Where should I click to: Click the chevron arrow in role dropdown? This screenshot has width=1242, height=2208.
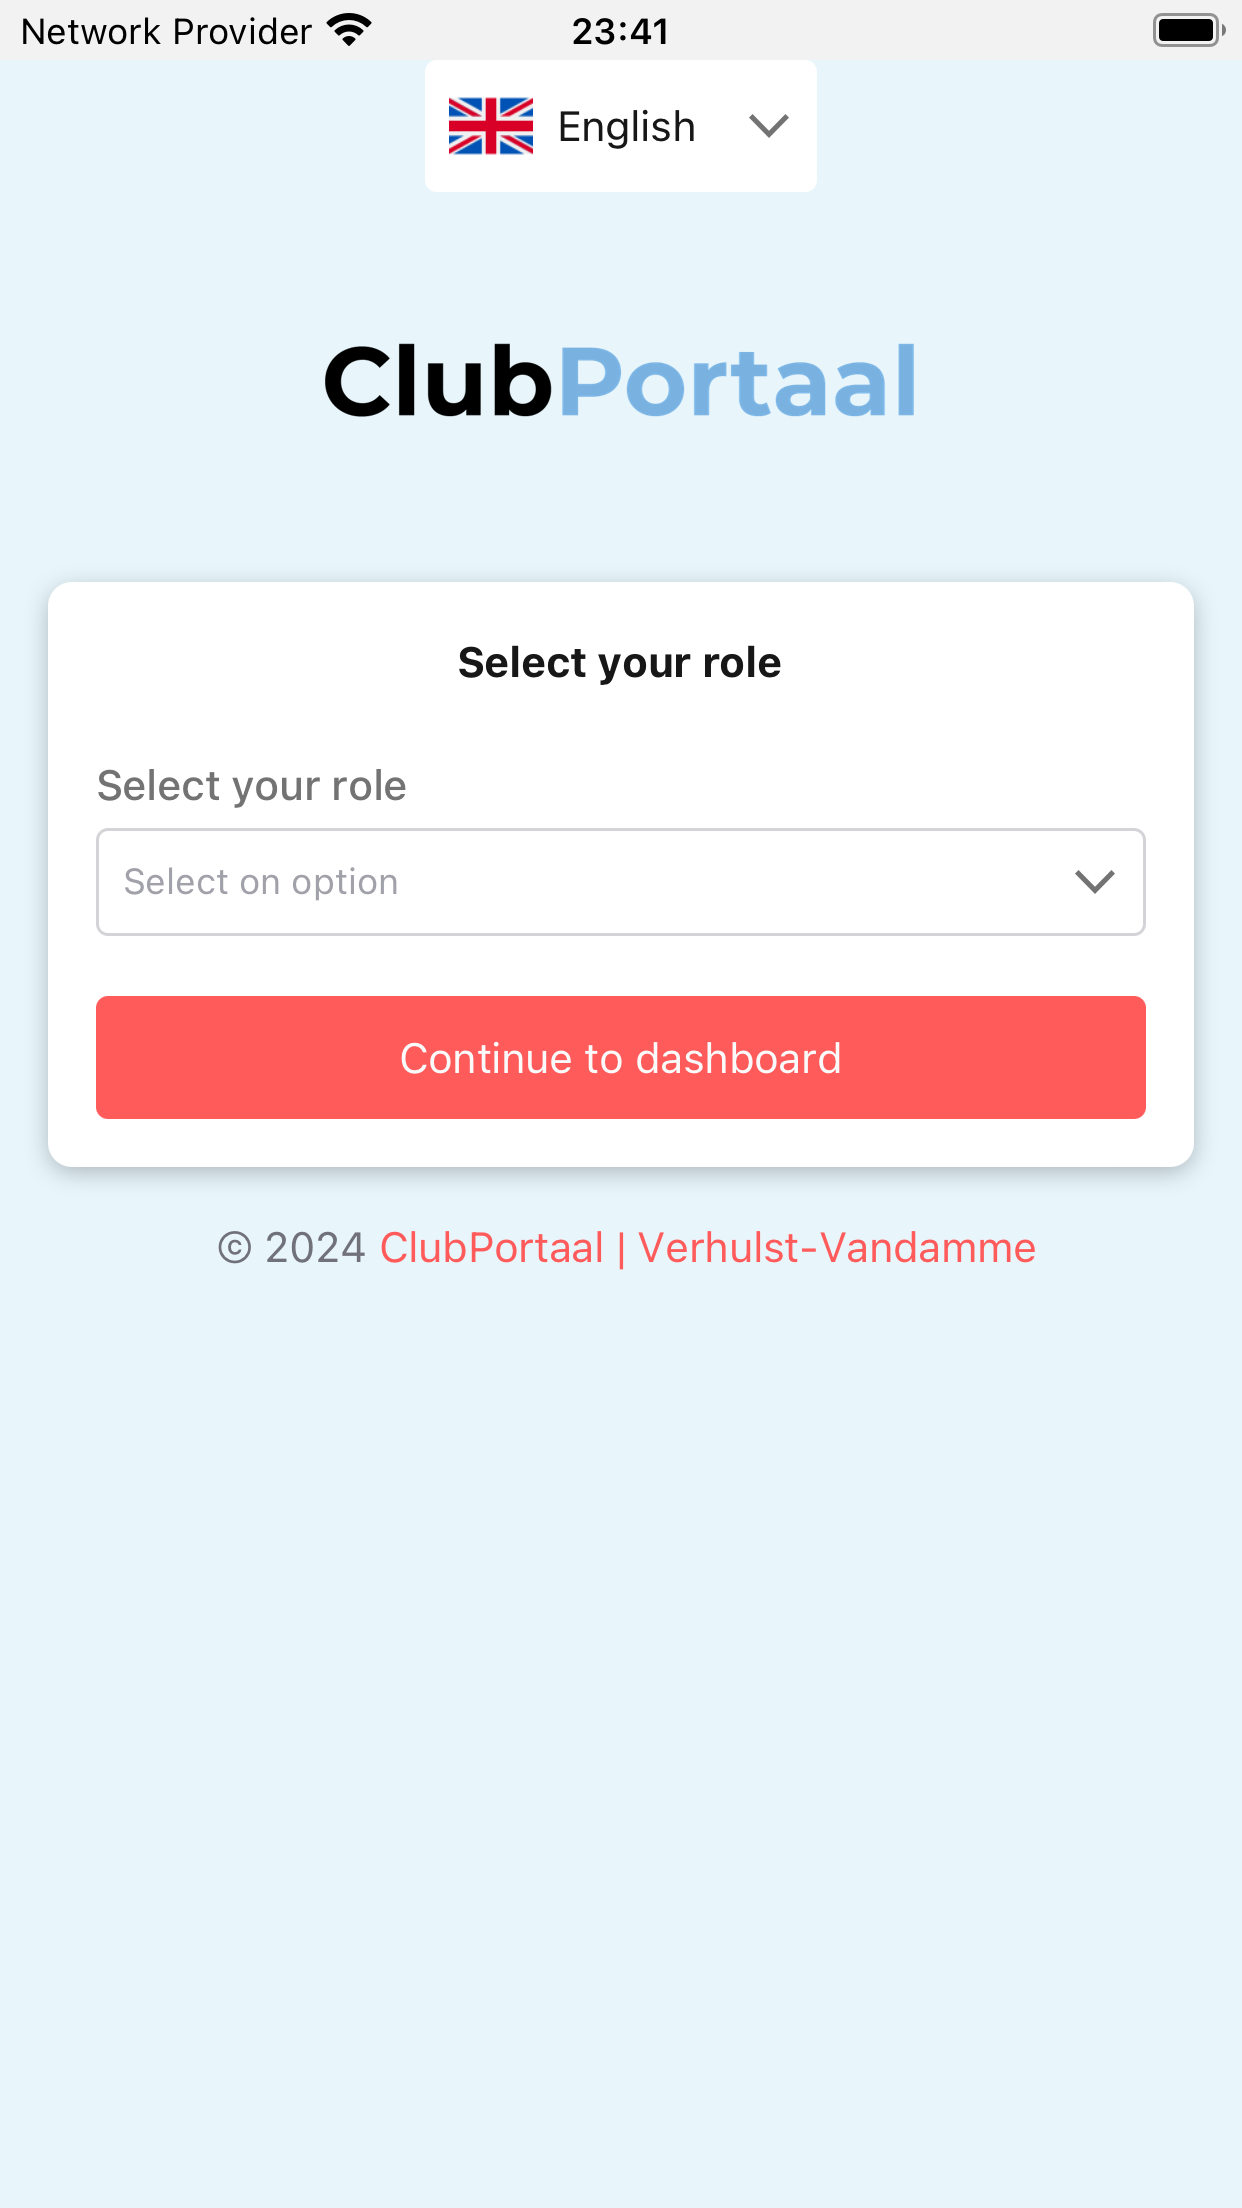coord(1095,882)
